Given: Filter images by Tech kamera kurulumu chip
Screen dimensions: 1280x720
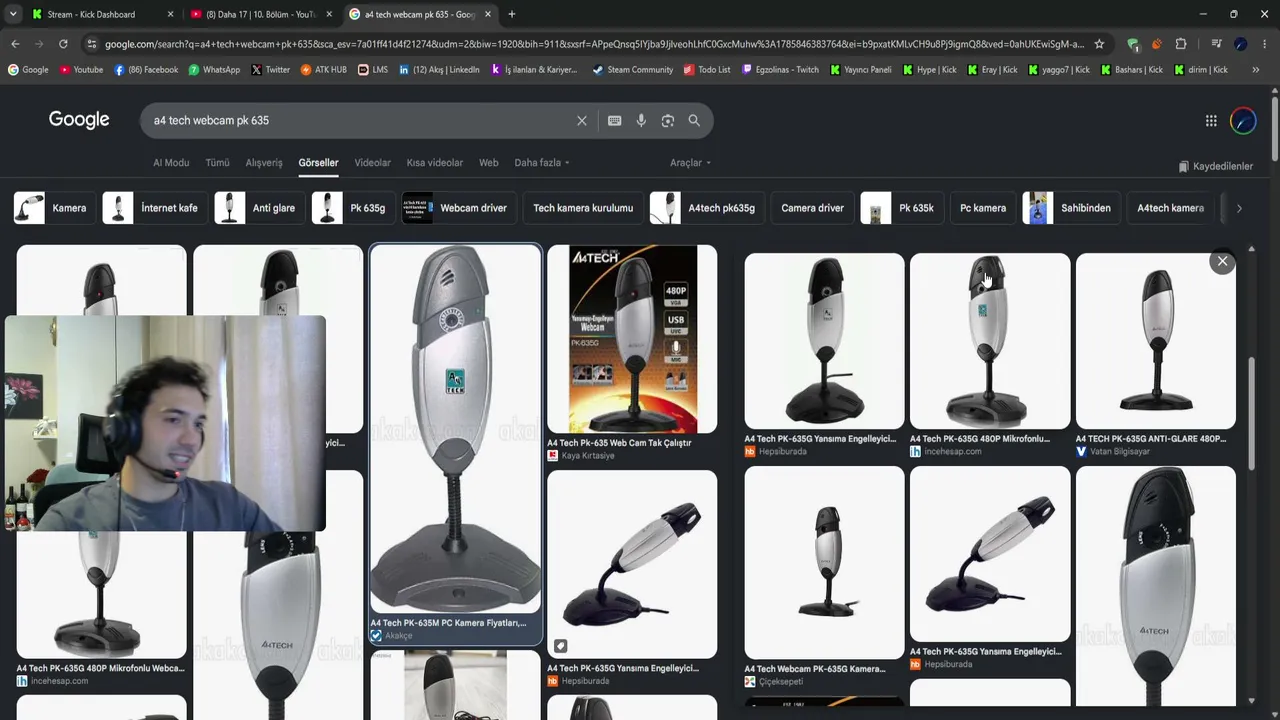Looking at the screenshot, I should click(x=583, y=208).
